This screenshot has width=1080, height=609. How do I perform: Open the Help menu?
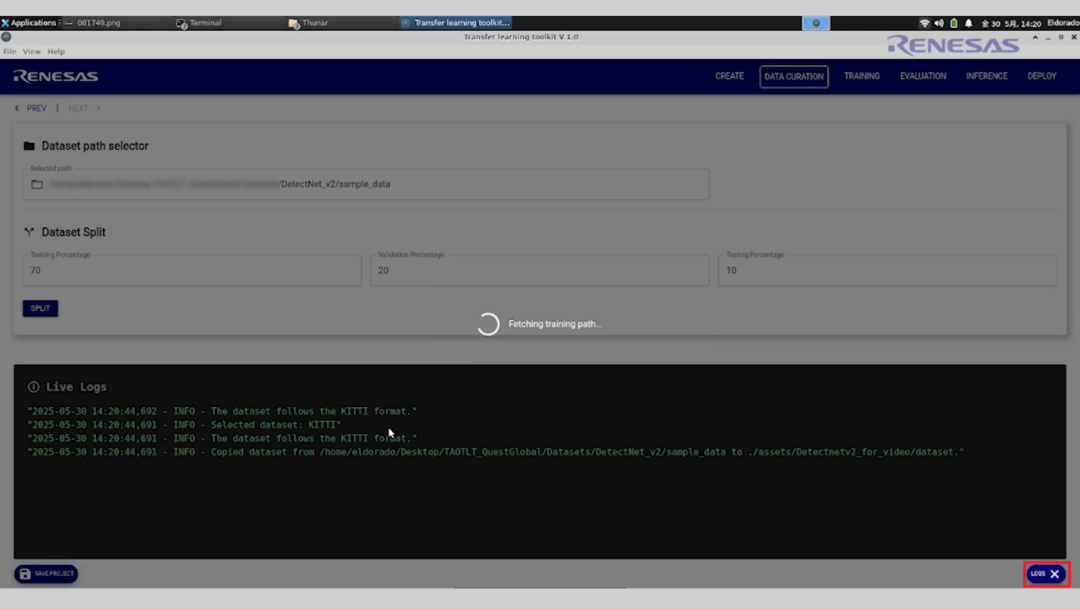point(56,51)
